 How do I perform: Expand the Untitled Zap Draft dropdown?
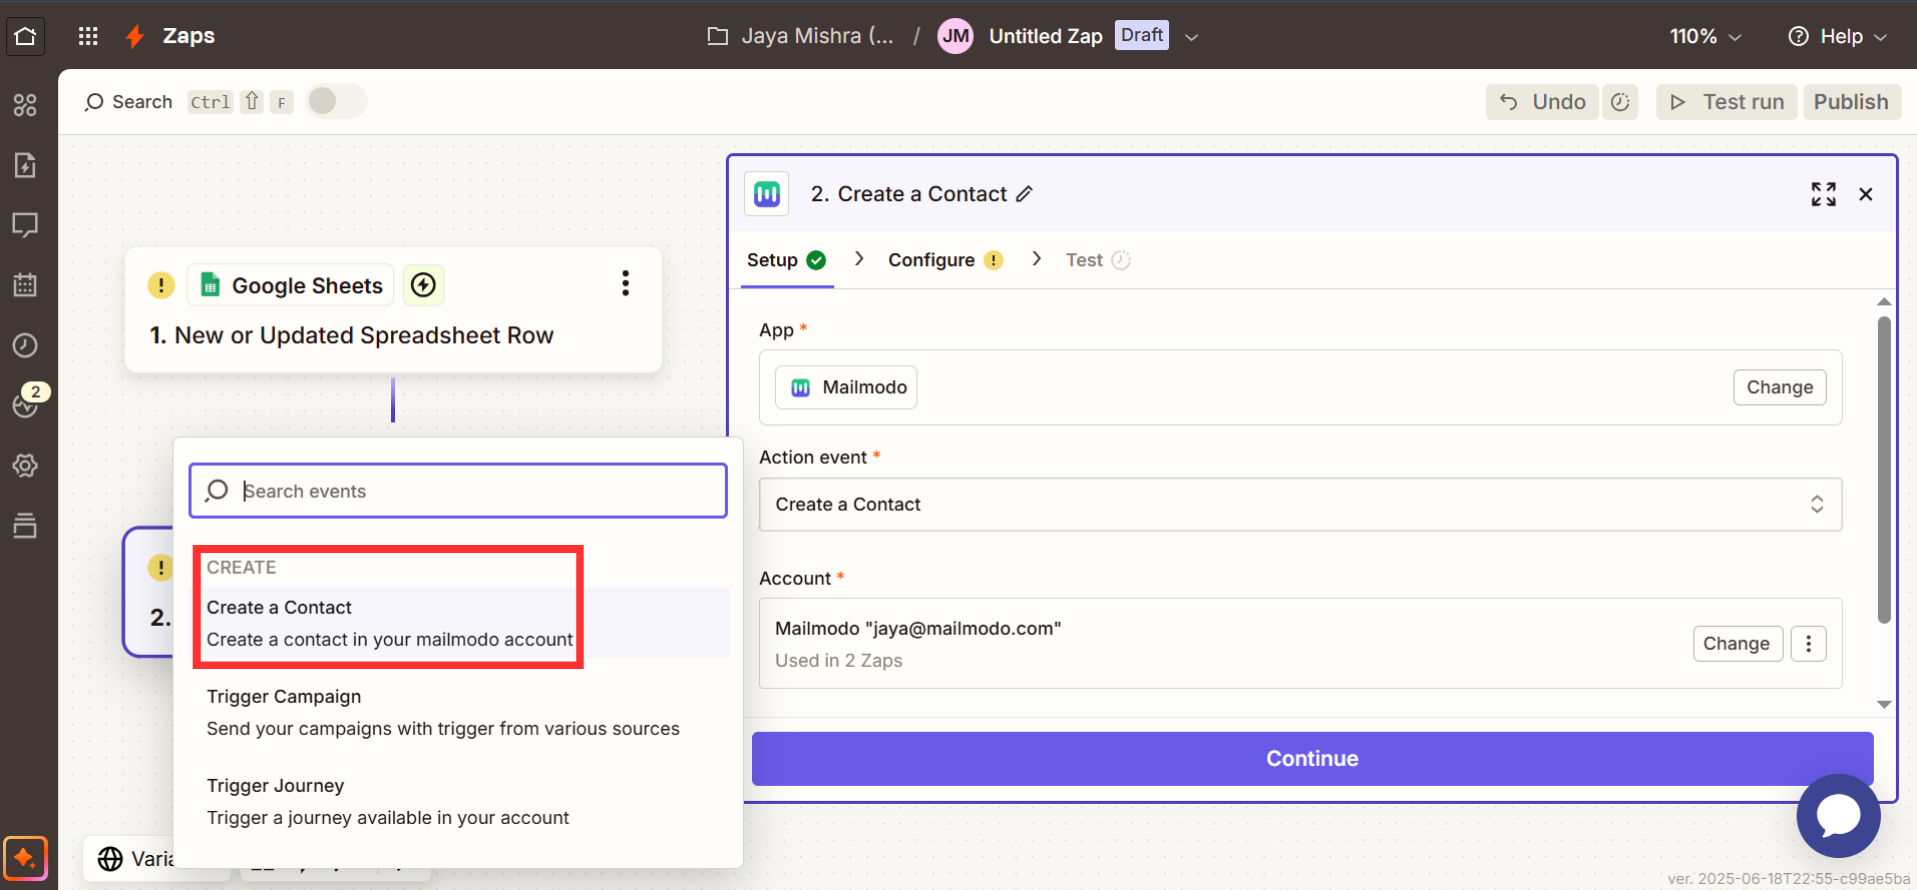tap(1191, 37)
